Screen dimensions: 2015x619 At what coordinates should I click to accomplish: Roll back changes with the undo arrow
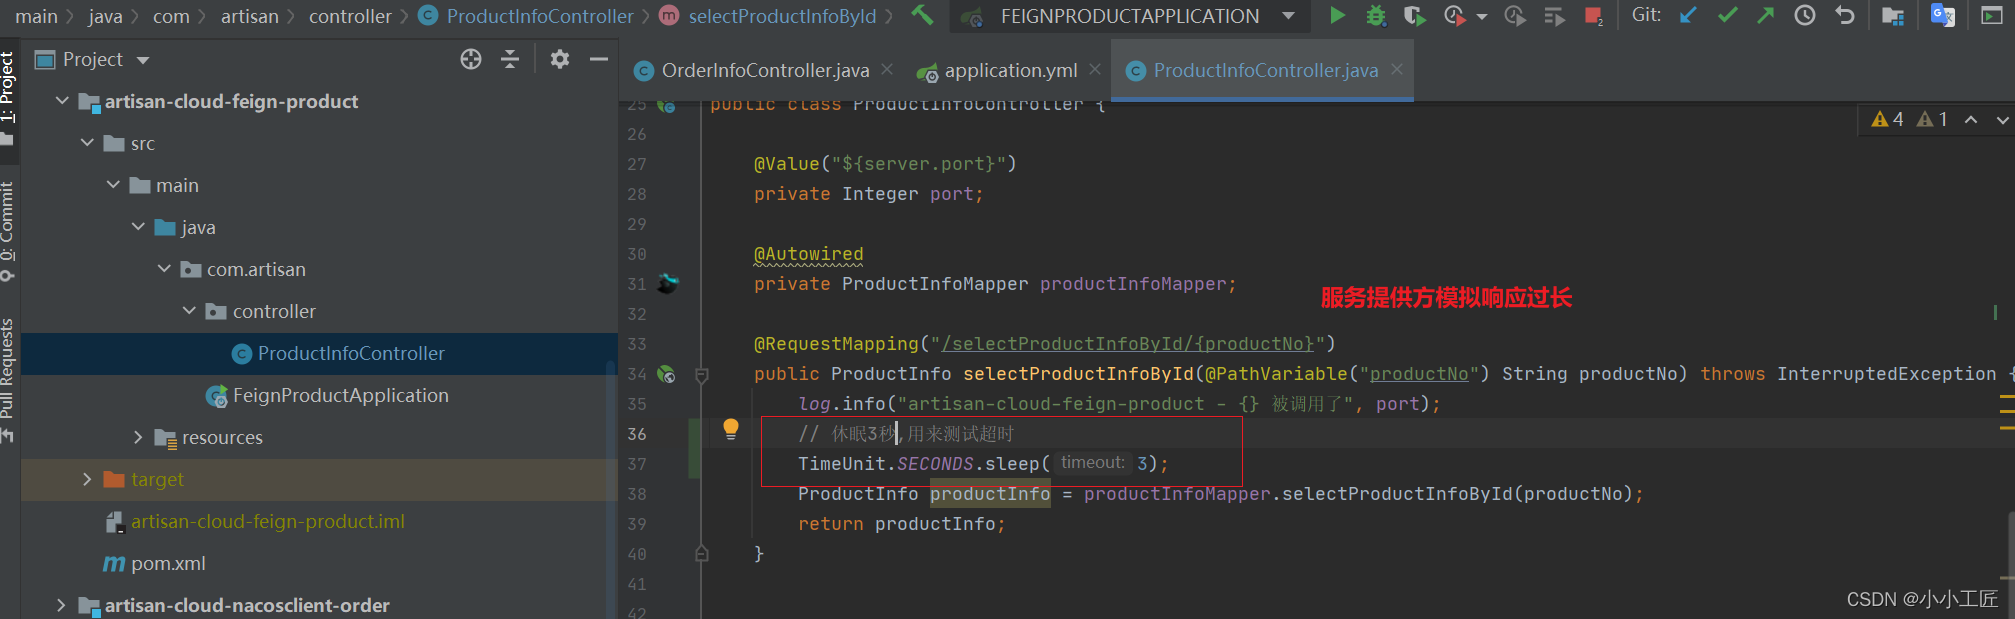coord(1845,16)
